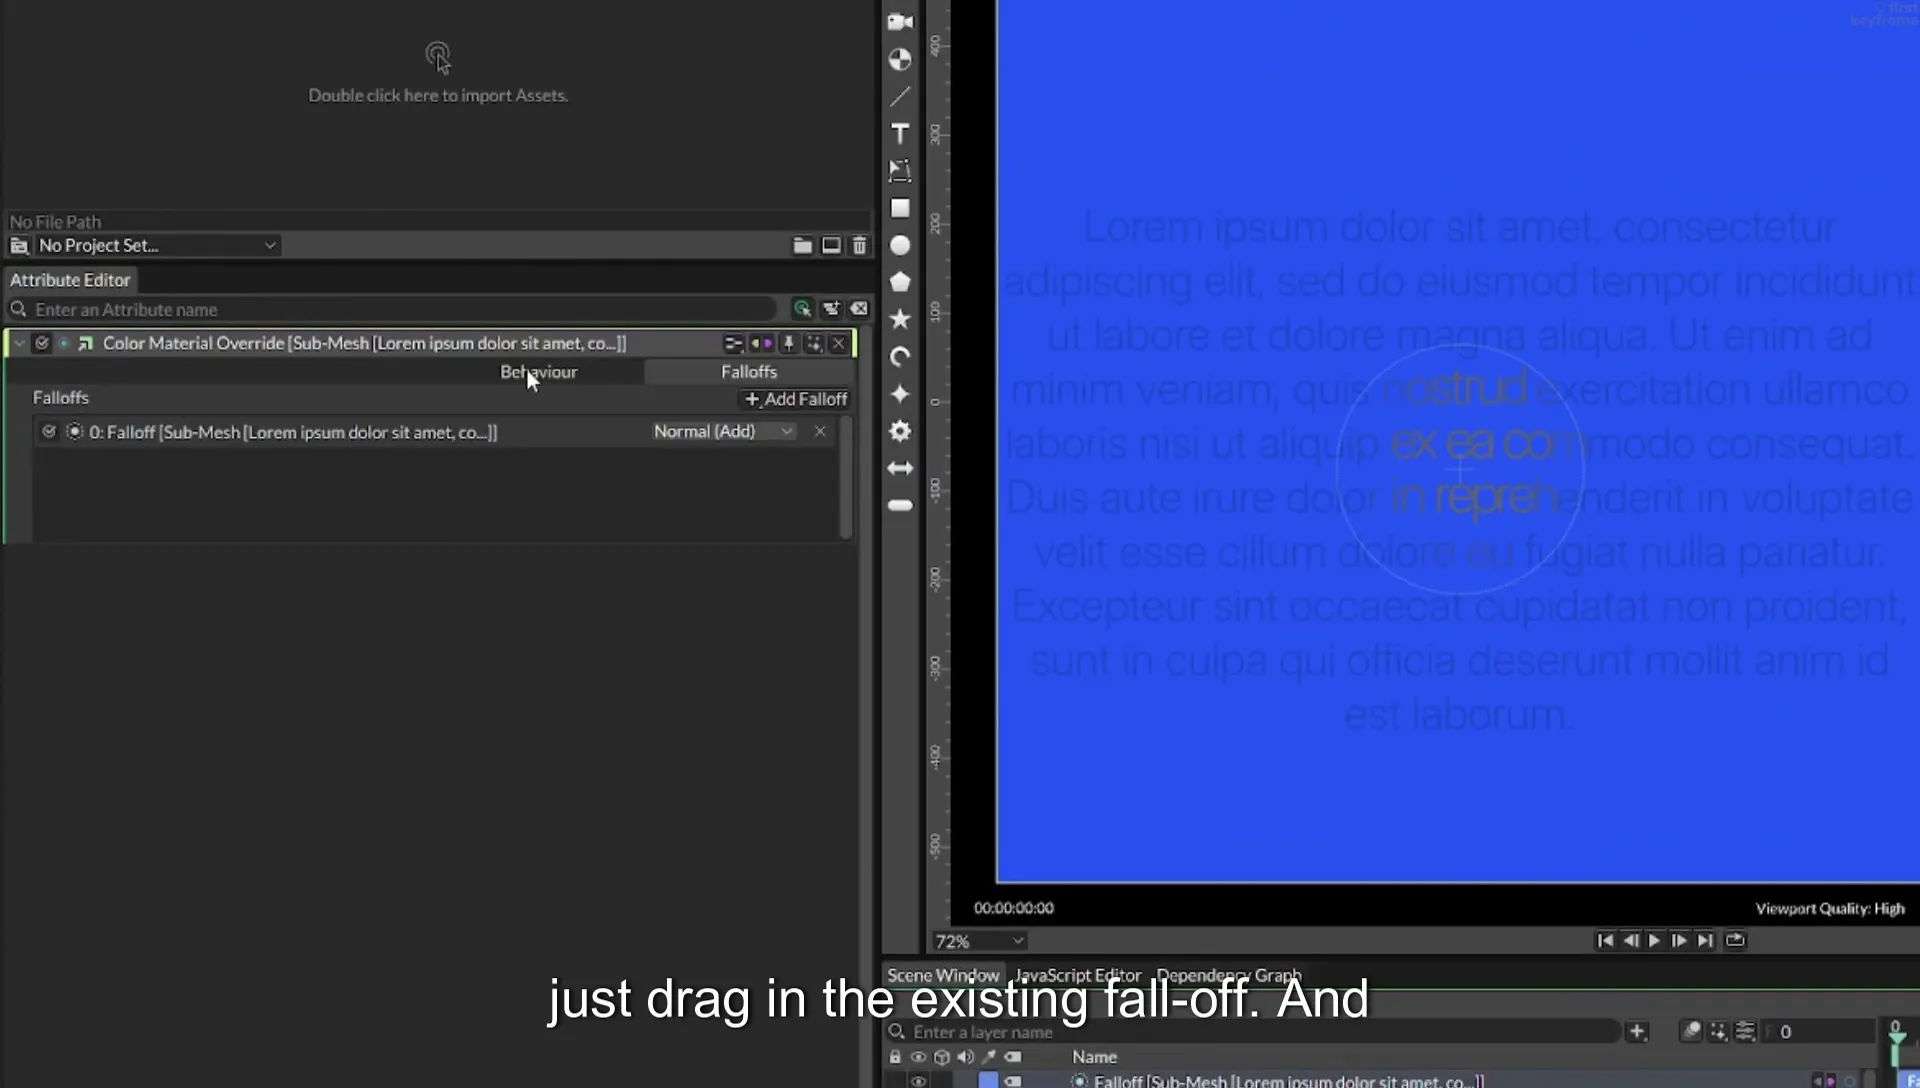Select the Ellipse shape tool
The height and width of the screenshot is (1088, 1920).
[x=900, y=246]
